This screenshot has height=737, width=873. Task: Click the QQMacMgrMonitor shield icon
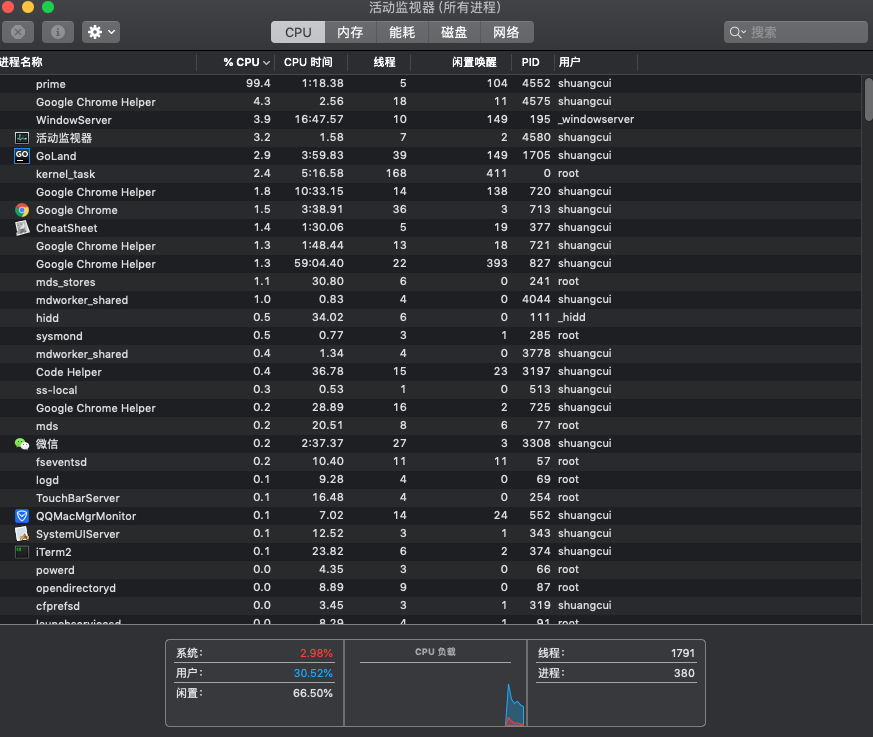(22, 516)
